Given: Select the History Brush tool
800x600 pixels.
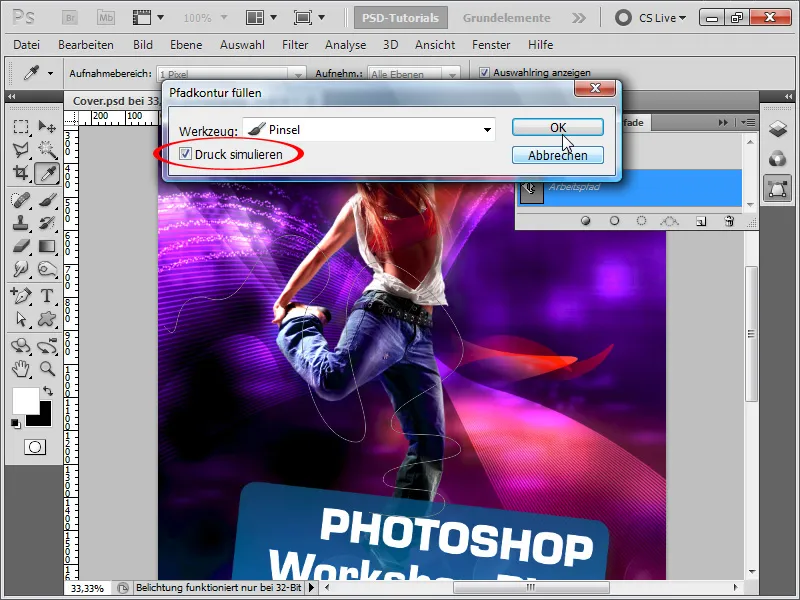Looking at the screenshot, I should [x=47, y=223].
